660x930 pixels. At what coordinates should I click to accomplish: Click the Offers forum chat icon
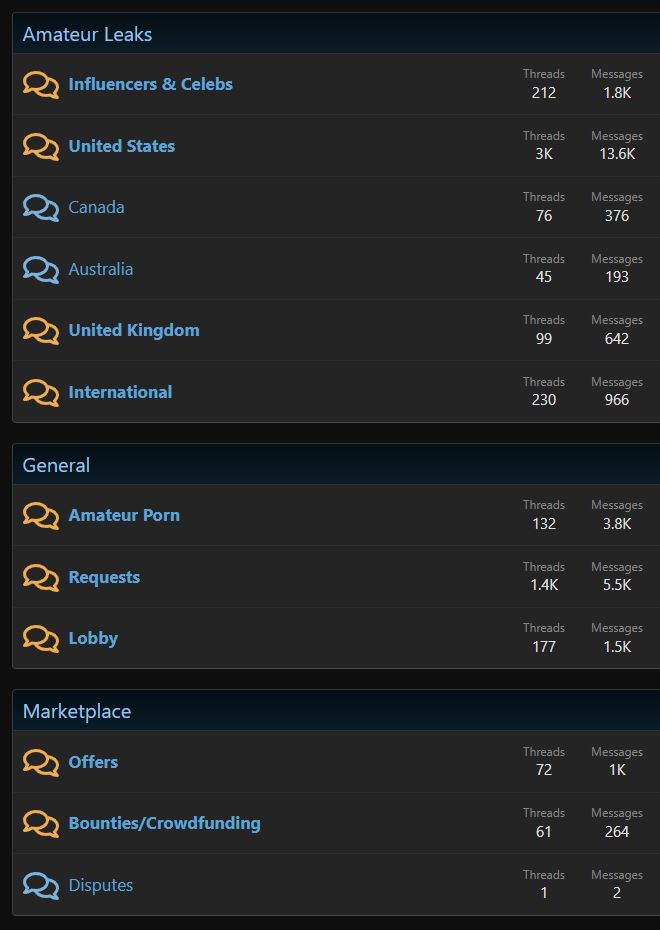41,763
